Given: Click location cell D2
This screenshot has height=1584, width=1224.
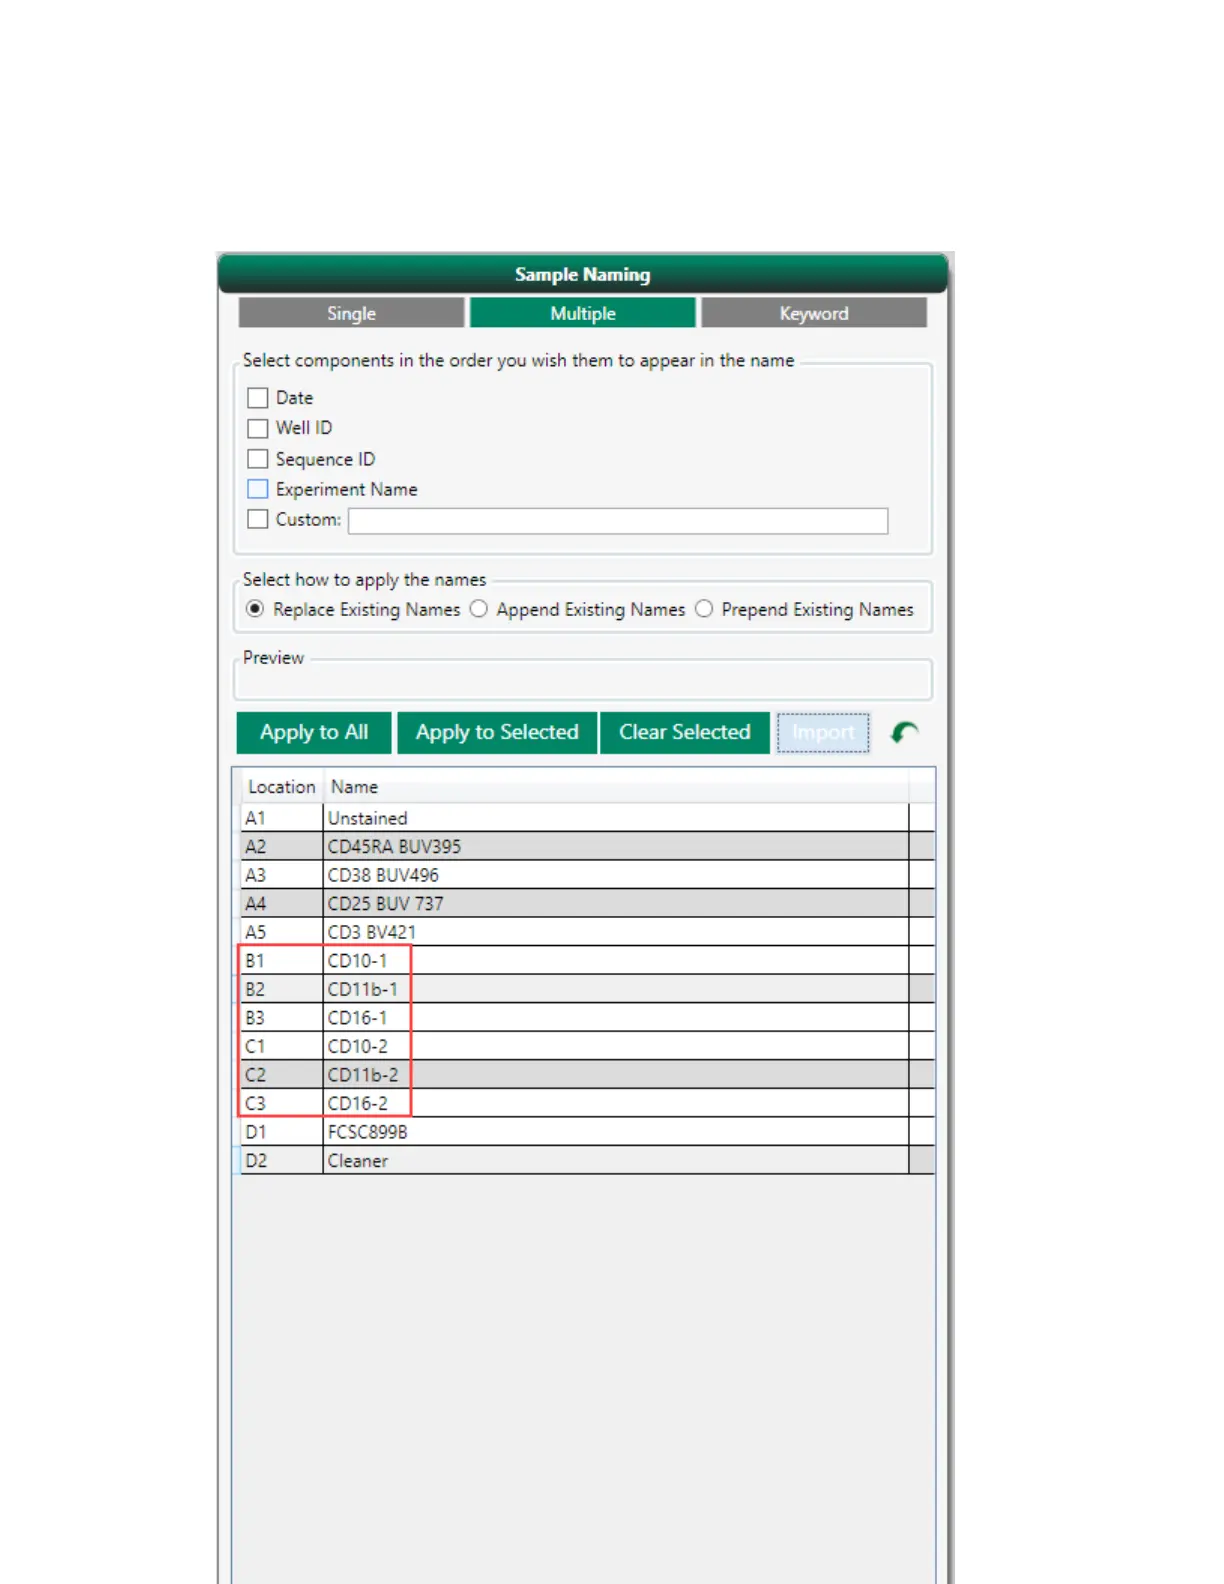Looking at the screenshot, I should click(281, 1161).
